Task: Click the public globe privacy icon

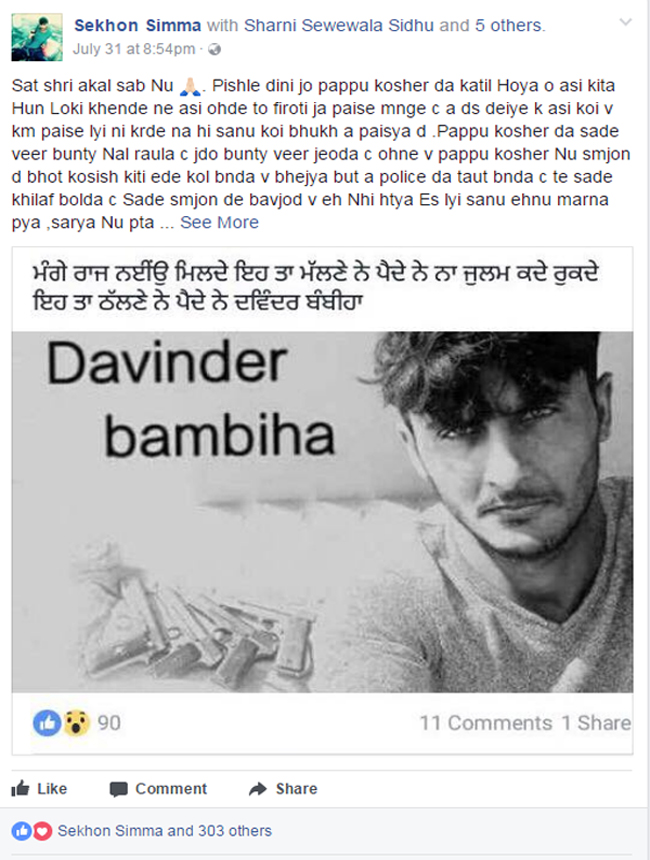Action: click(214, 49)
